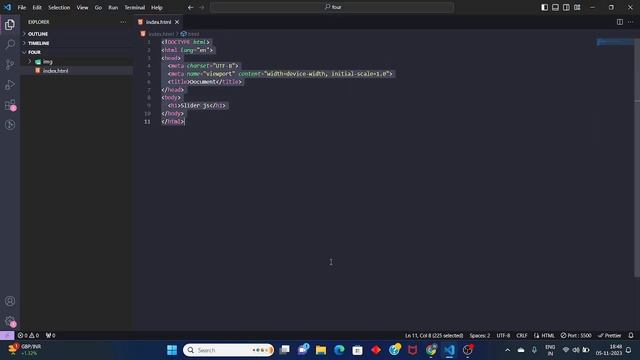Toggle the bottom panel
This screenshot has width=640, height=360.
click(556, 7)
